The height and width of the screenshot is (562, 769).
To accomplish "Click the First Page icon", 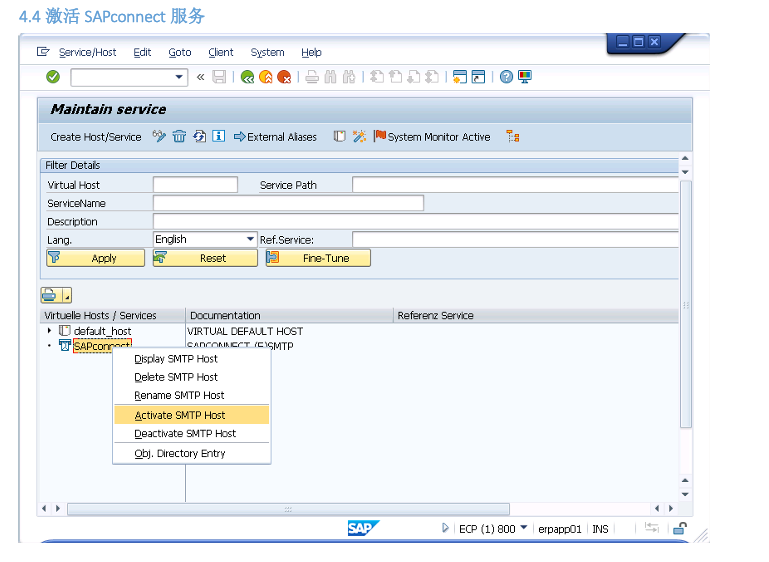I will click(x=377, y=77).
